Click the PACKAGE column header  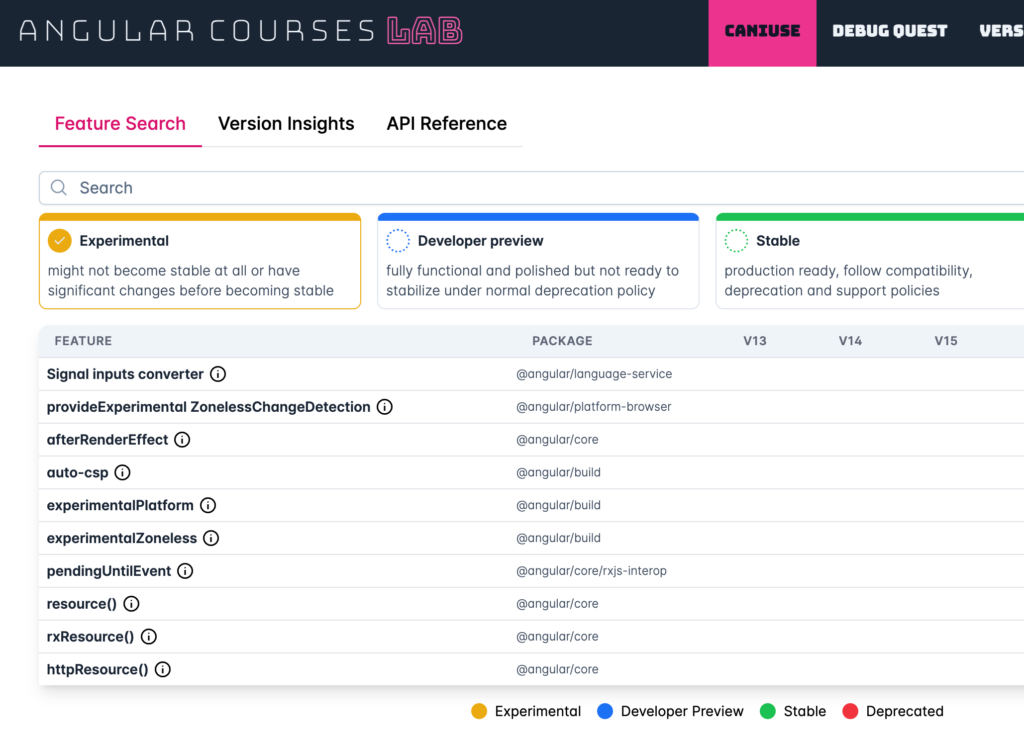click(562, 341)
